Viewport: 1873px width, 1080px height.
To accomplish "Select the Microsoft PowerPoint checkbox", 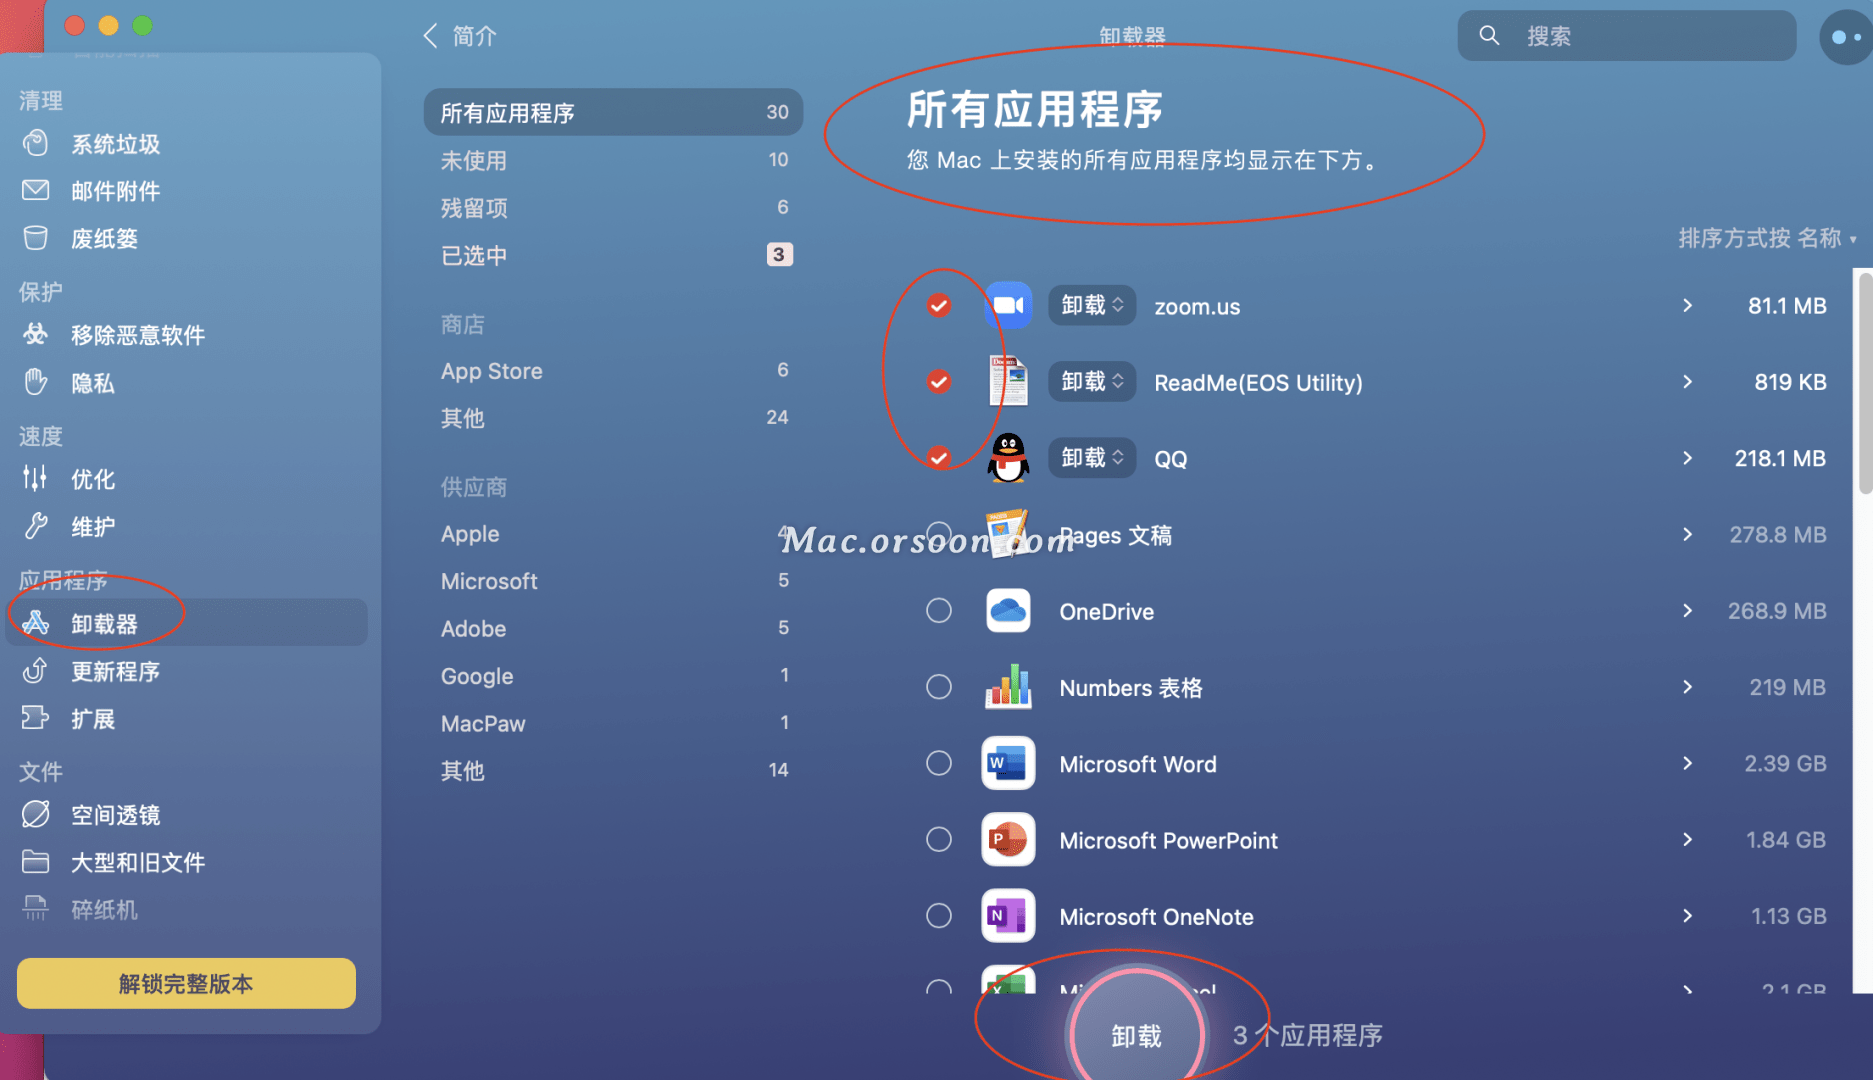I will [x=938, y=839].
